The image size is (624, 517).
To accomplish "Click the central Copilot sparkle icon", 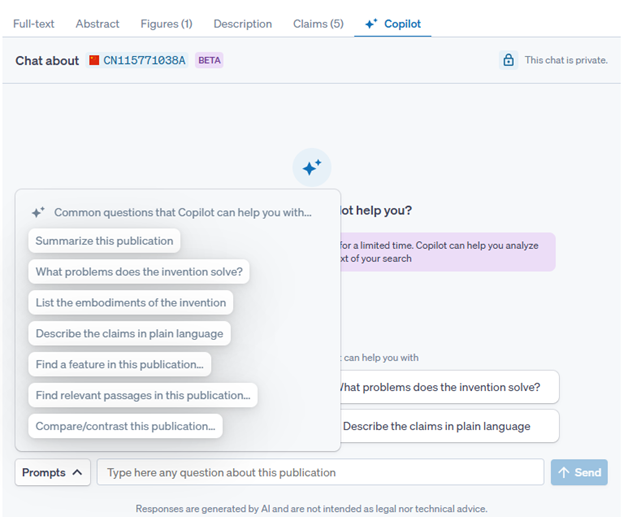I will (311, 167).
